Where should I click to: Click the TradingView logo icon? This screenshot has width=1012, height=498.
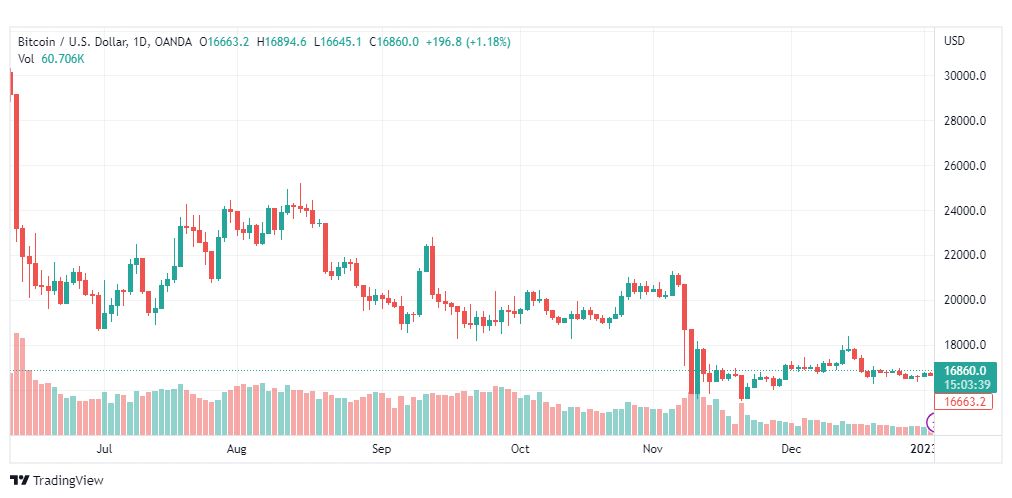click(x=19, y=480)
